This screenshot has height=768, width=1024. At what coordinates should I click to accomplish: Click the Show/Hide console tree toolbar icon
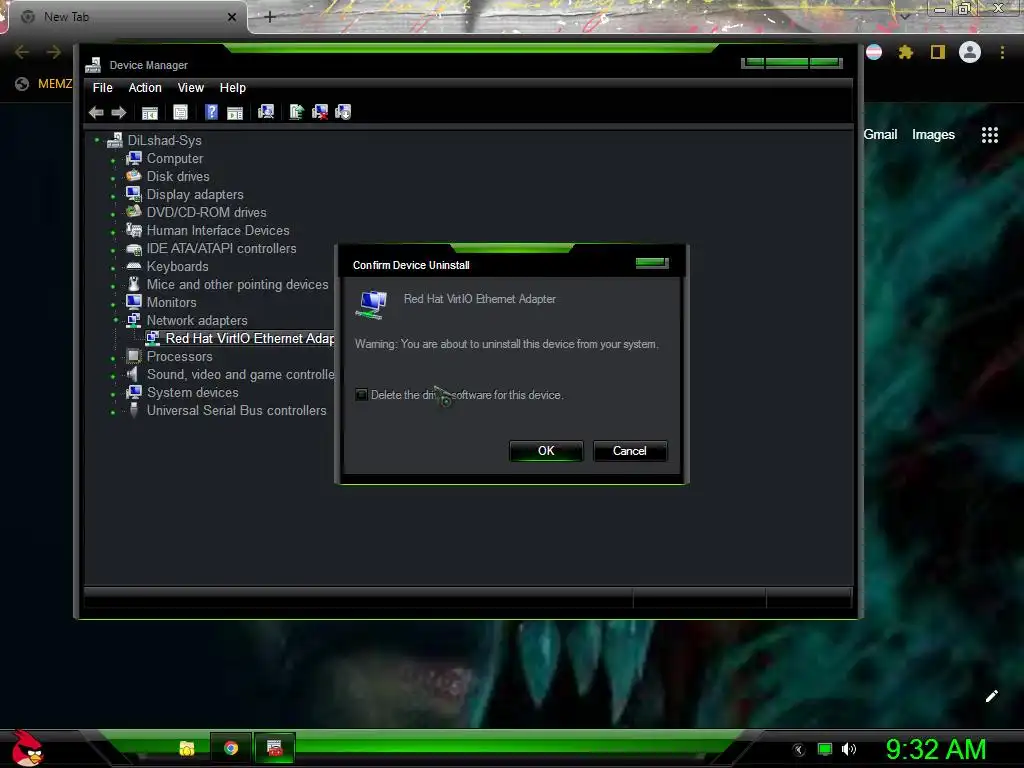[150, 112]
